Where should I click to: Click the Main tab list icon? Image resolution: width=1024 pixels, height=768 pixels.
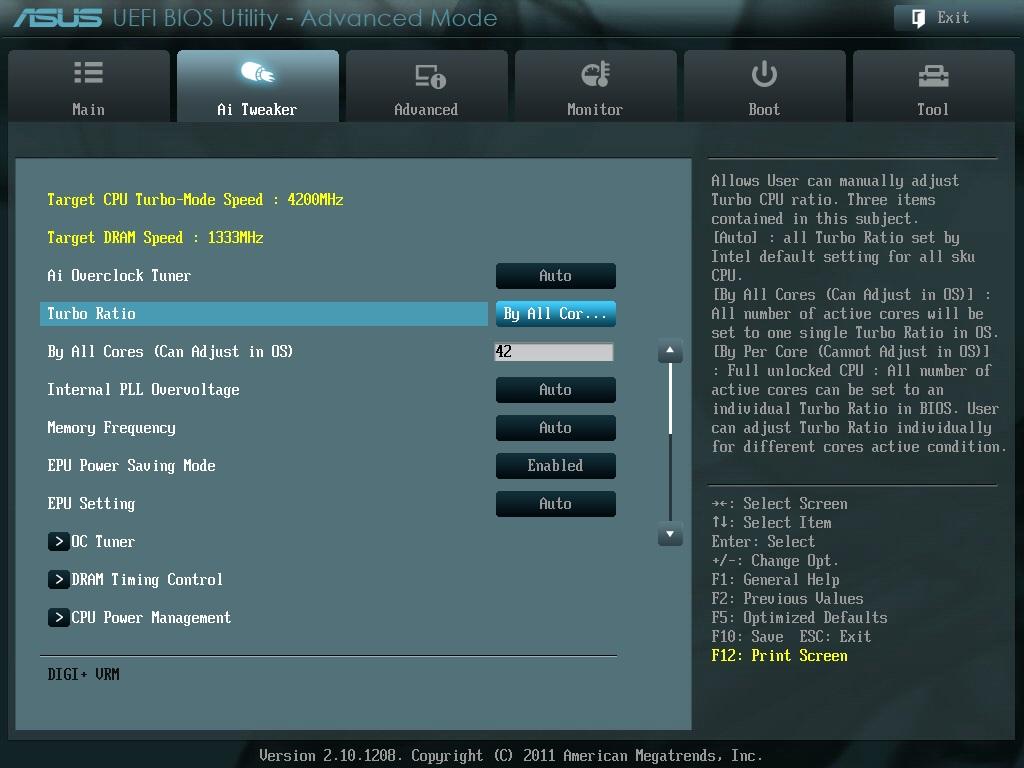coord(88,72)
